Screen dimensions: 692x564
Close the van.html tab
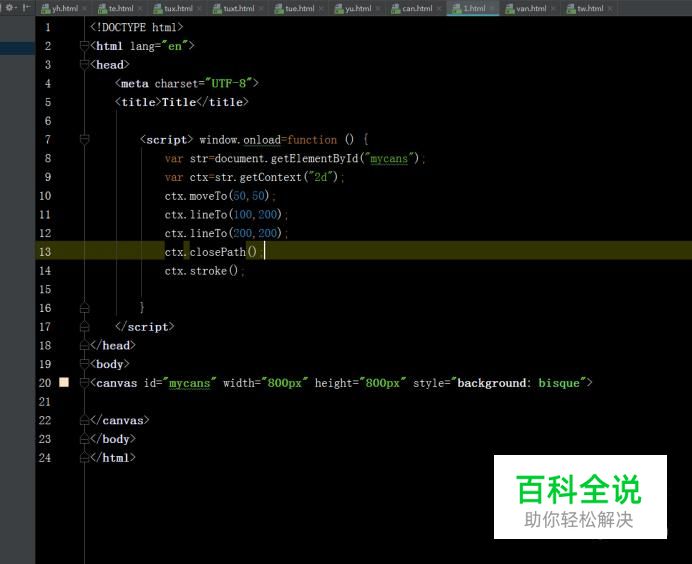(553, 8)
